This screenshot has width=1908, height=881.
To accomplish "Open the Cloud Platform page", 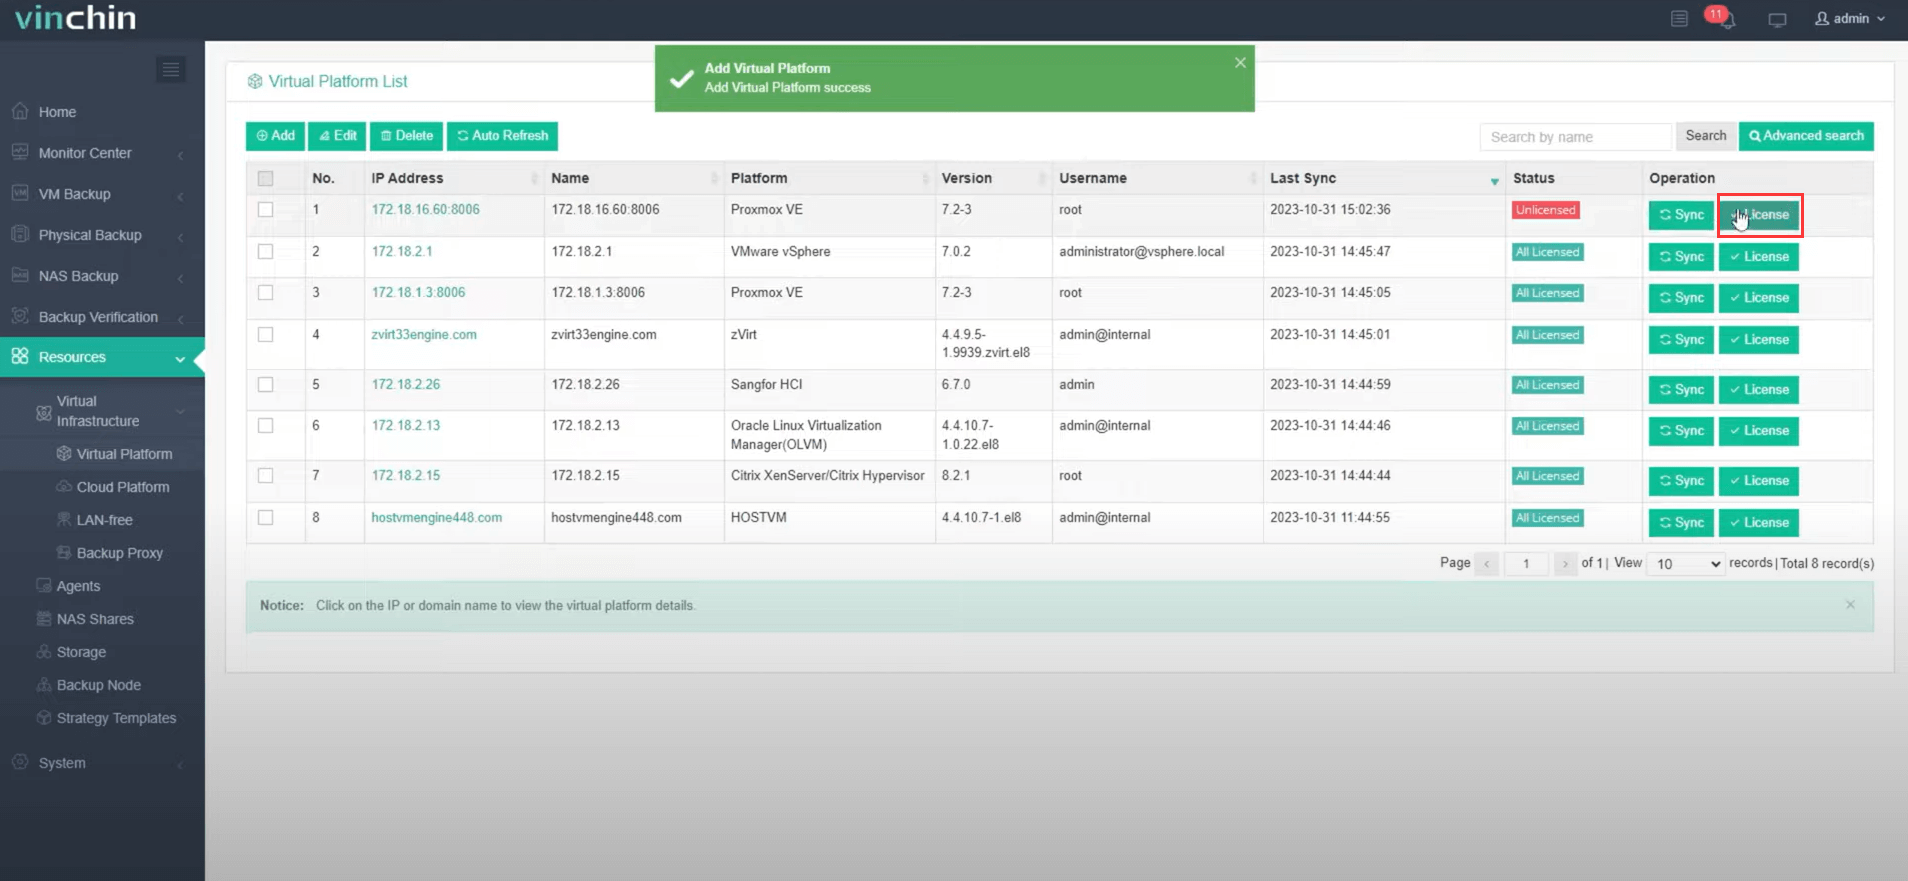I will pyautogui.click(x=123, y=487).
